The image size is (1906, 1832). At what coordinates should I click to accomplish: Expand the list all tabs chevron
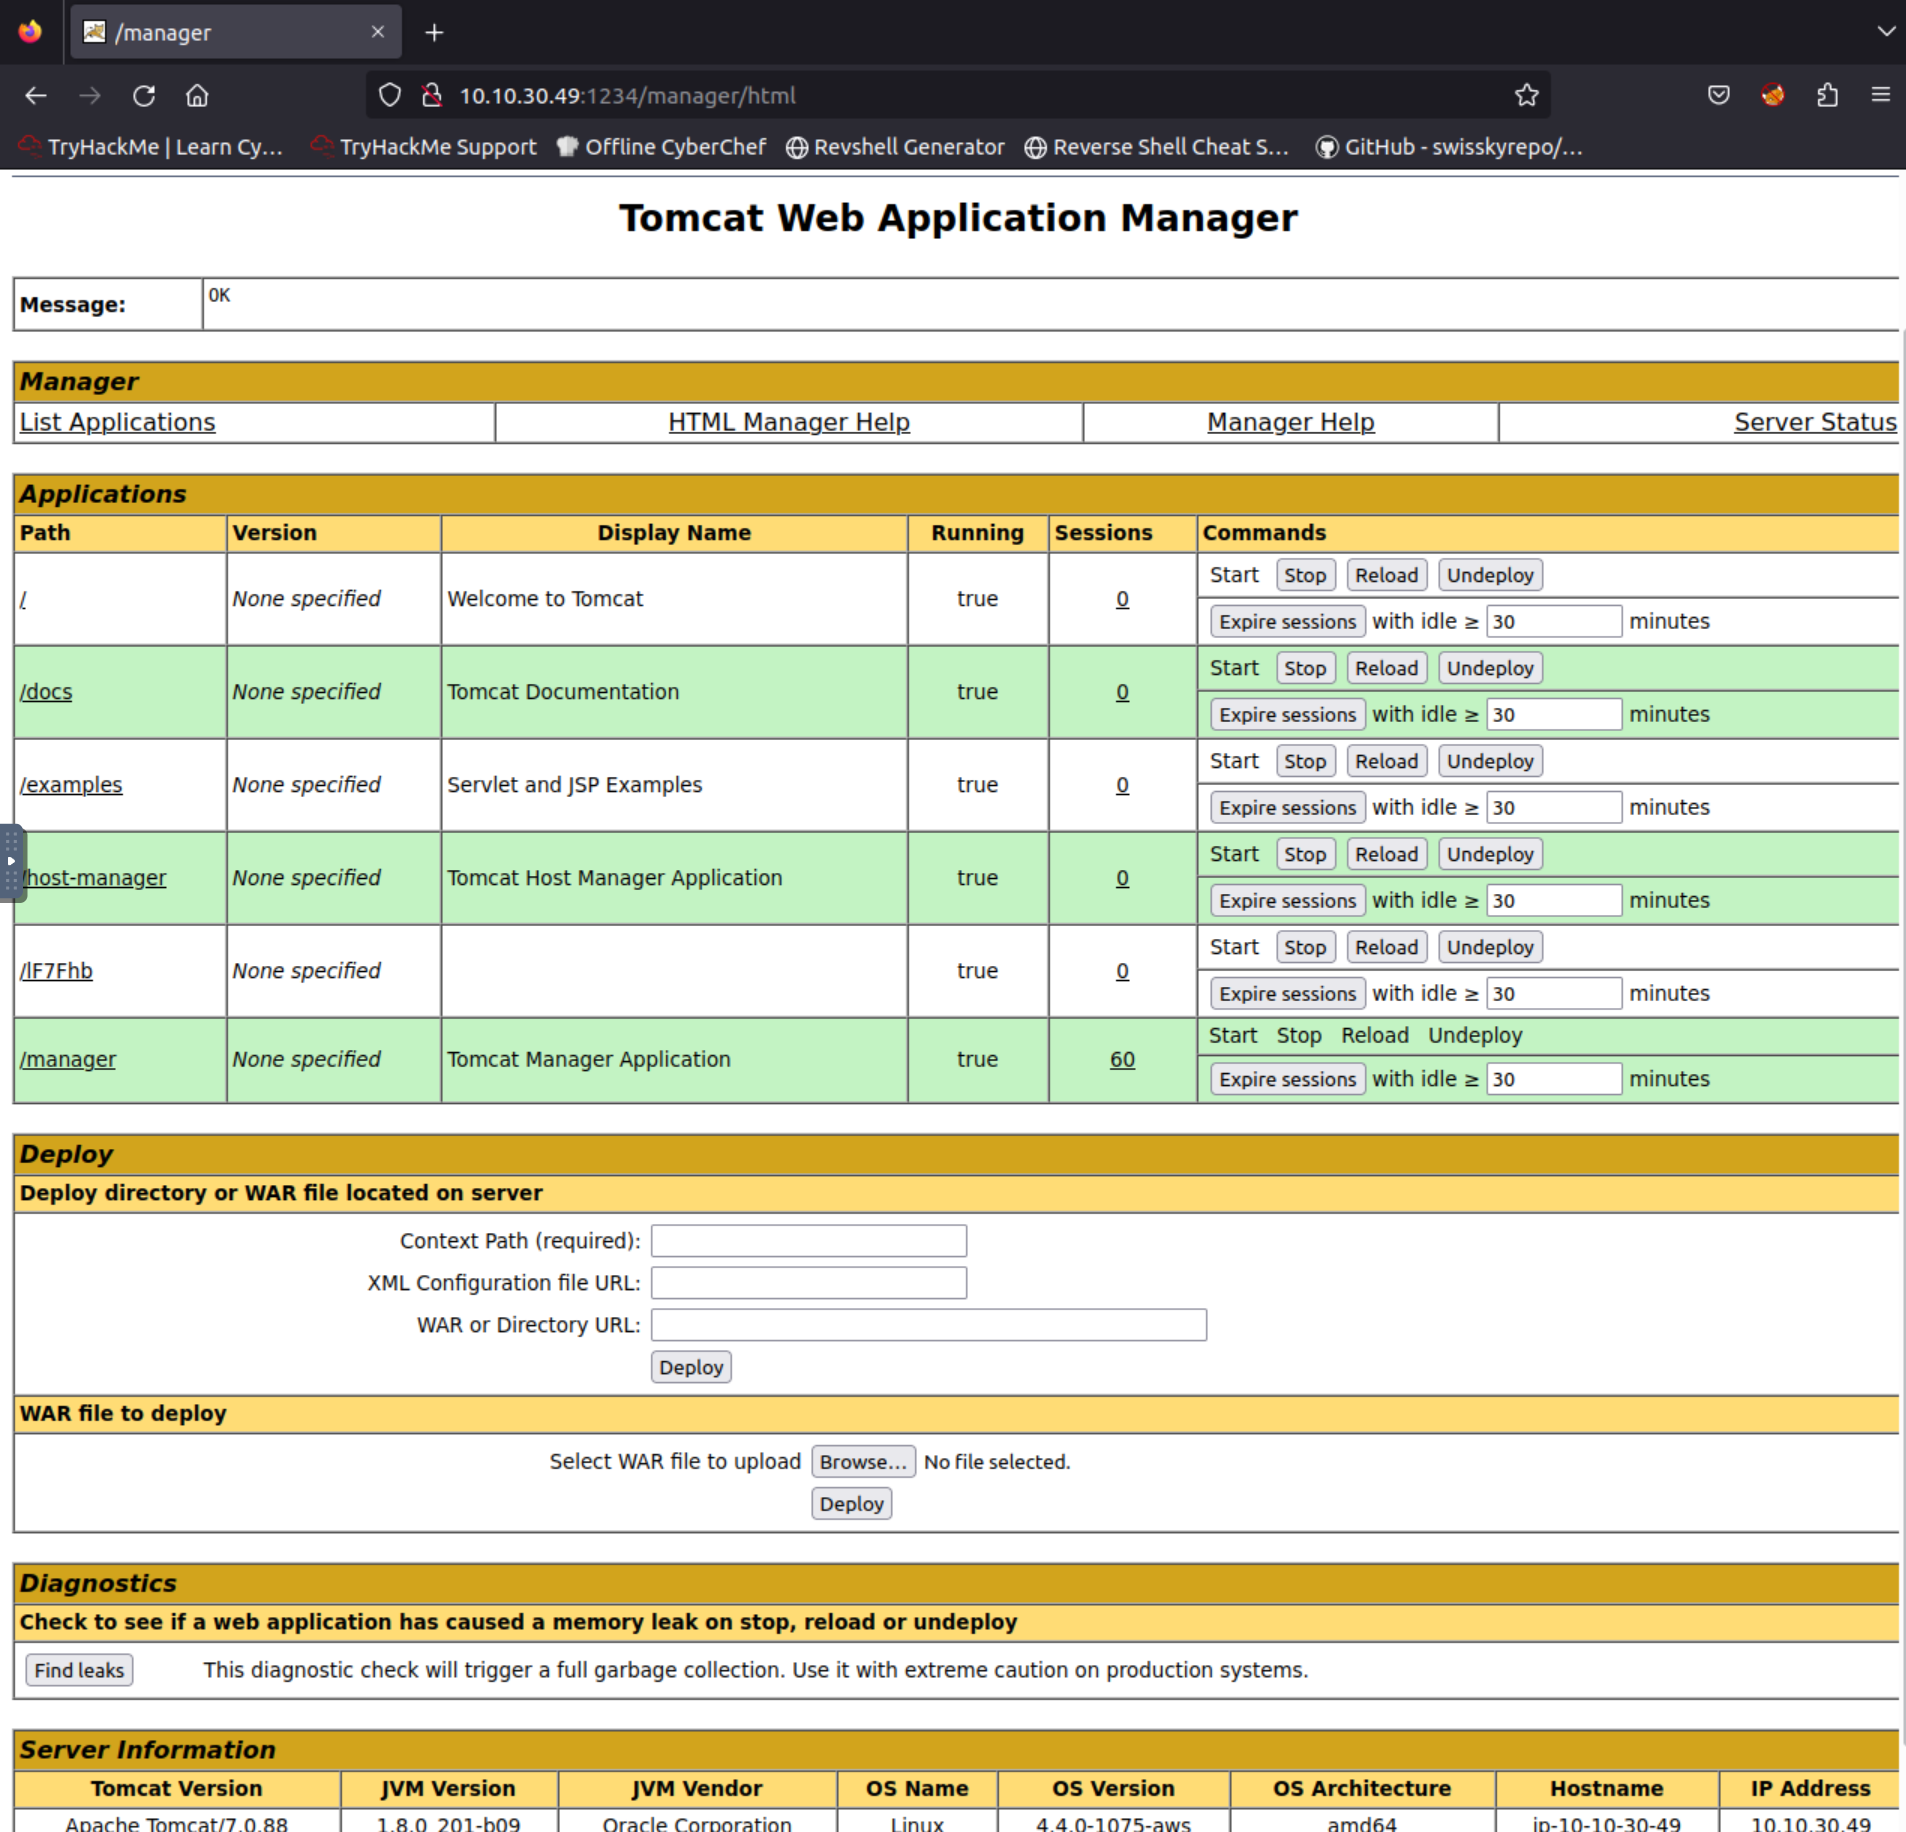coord(1885,32)
